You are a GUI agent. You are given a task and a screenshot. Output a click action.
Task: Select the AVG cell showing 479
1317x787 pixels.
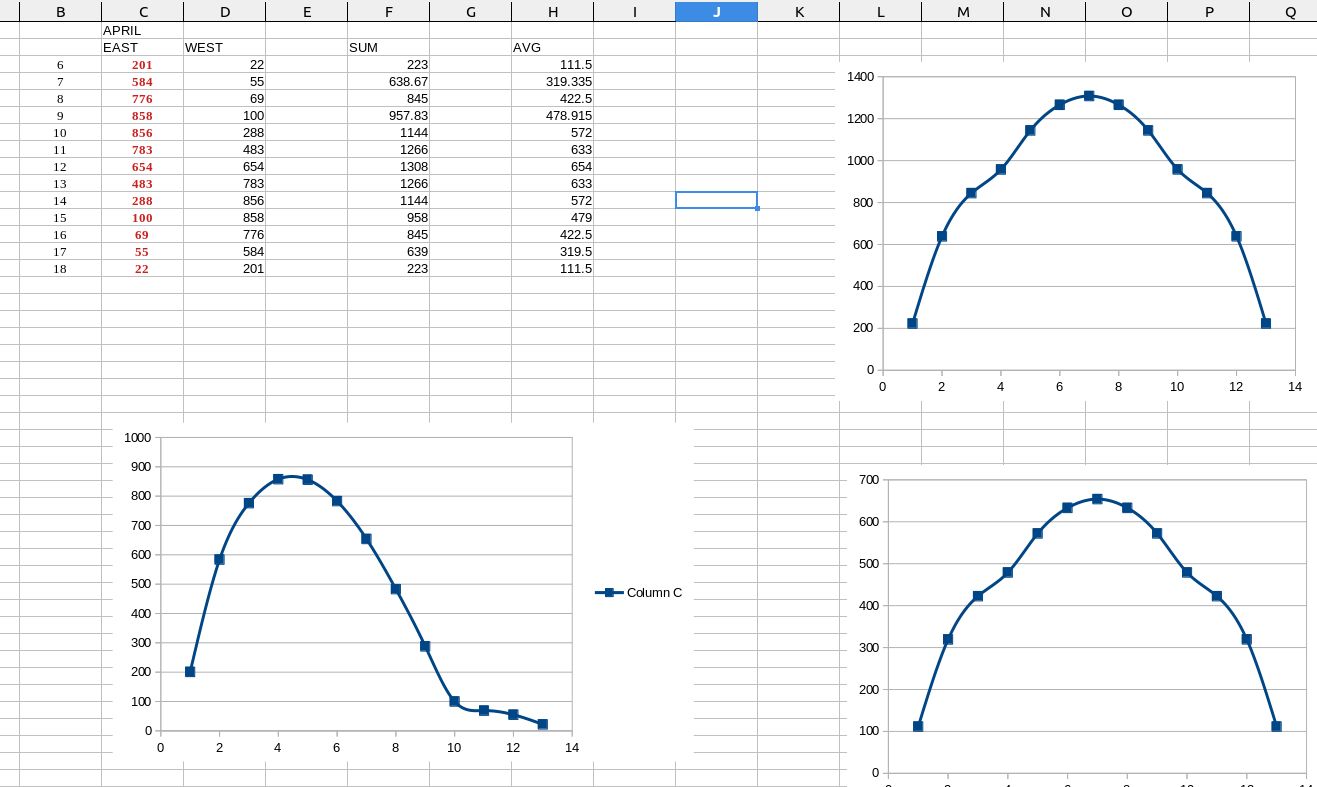pos(553,217)
